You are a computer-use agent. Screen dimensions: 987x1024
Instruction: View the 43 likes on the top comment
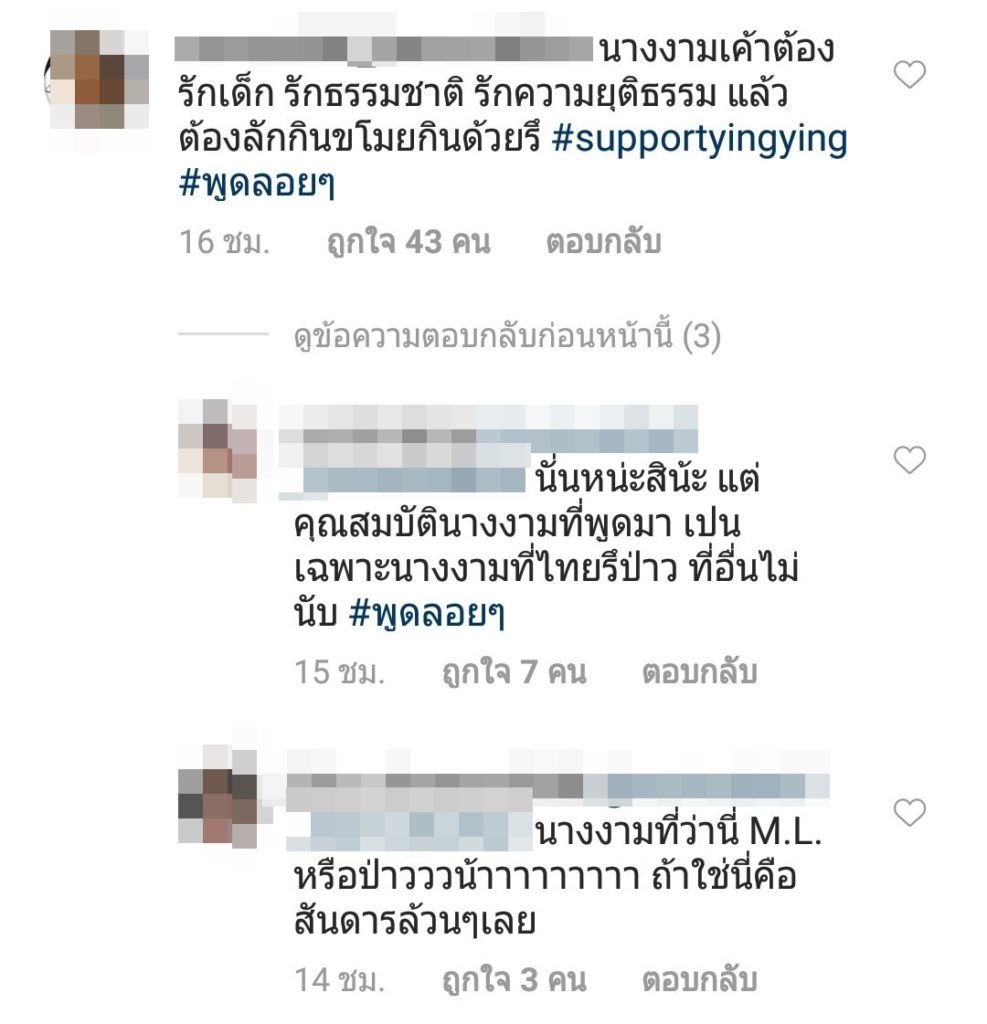coord(409,242)
